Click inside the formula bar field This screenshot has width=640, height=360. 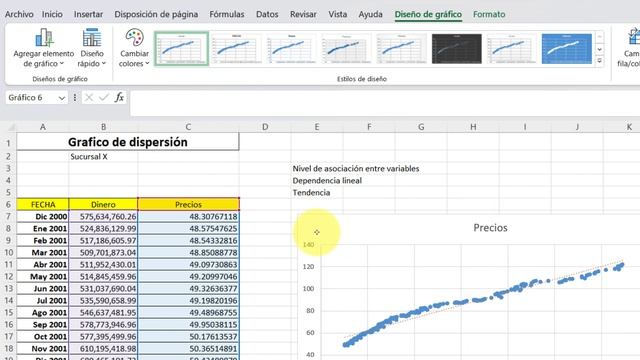click(385, 104)
